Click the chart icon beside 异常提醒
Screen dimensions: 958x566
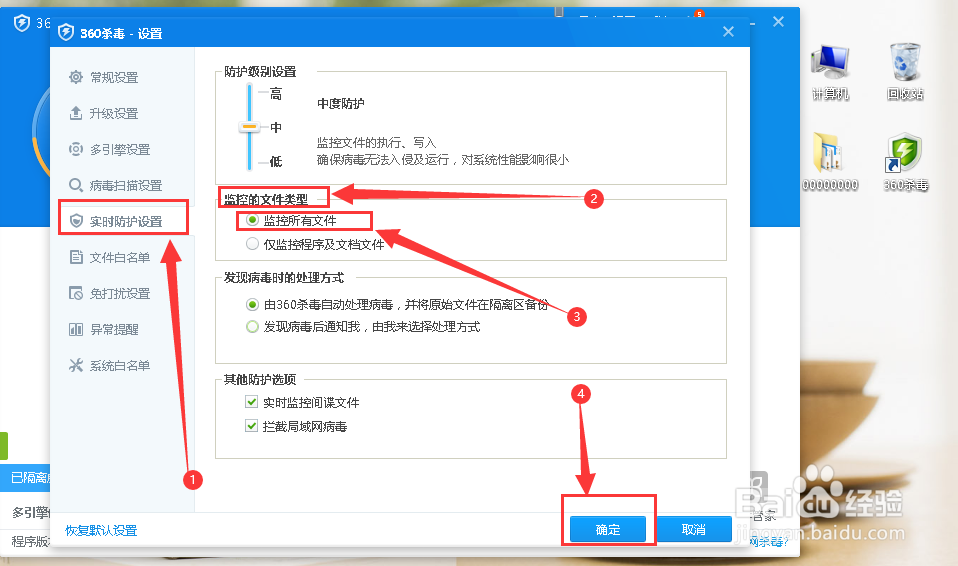(76, 329)
